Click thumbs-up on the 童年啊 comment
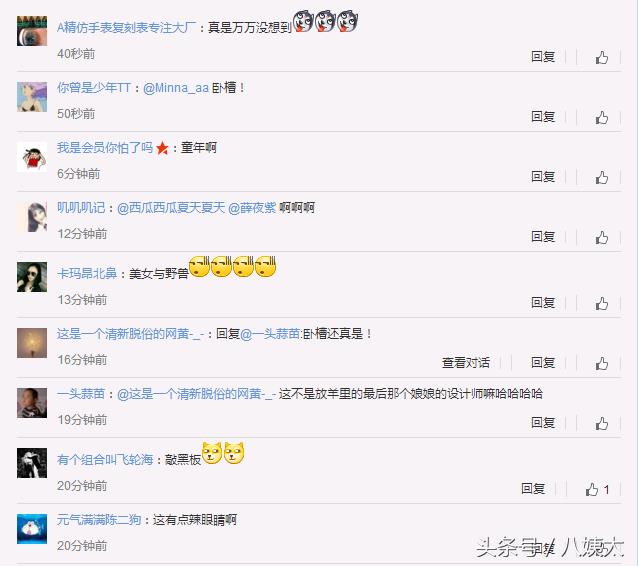The image size is (638, 566). point(602,177)
